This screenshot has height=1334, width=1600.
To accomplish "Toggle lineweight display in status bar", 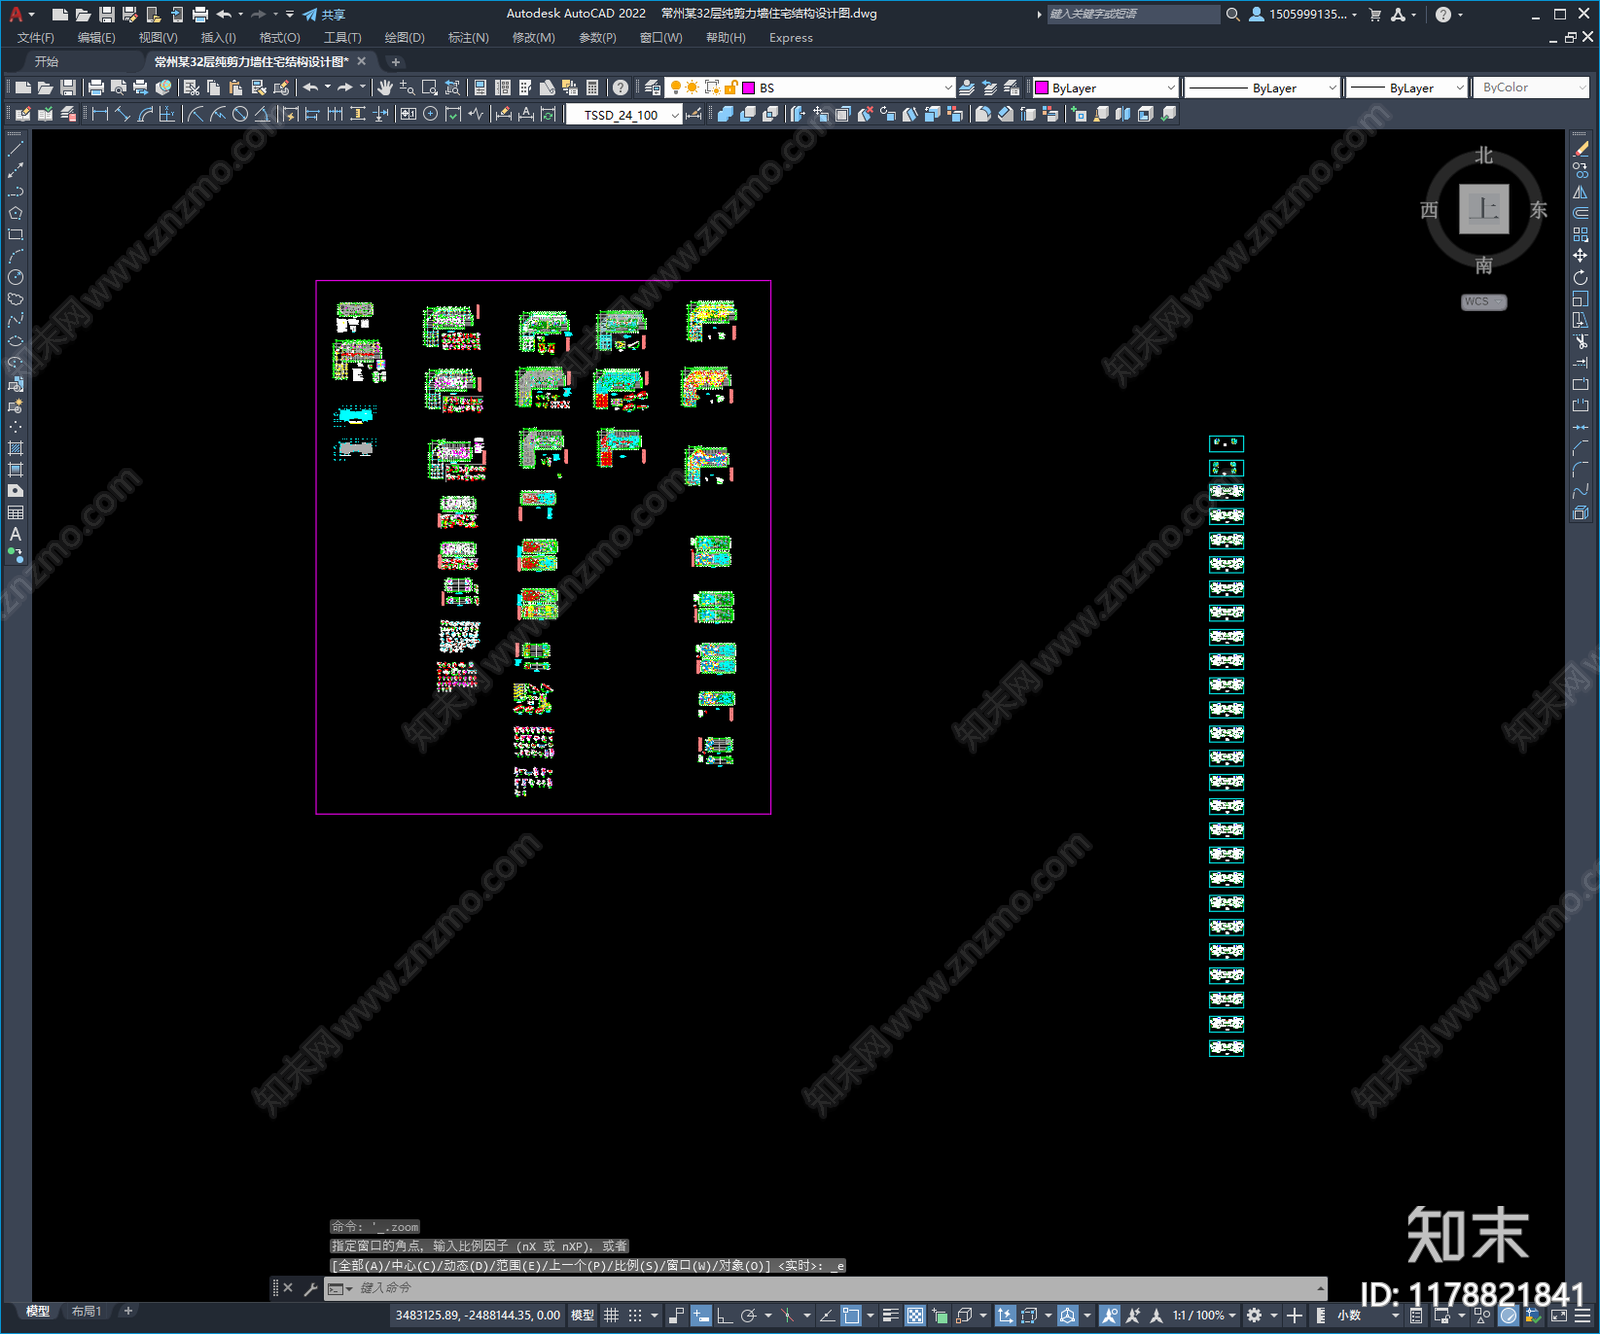I will [x=890, y=1315].
